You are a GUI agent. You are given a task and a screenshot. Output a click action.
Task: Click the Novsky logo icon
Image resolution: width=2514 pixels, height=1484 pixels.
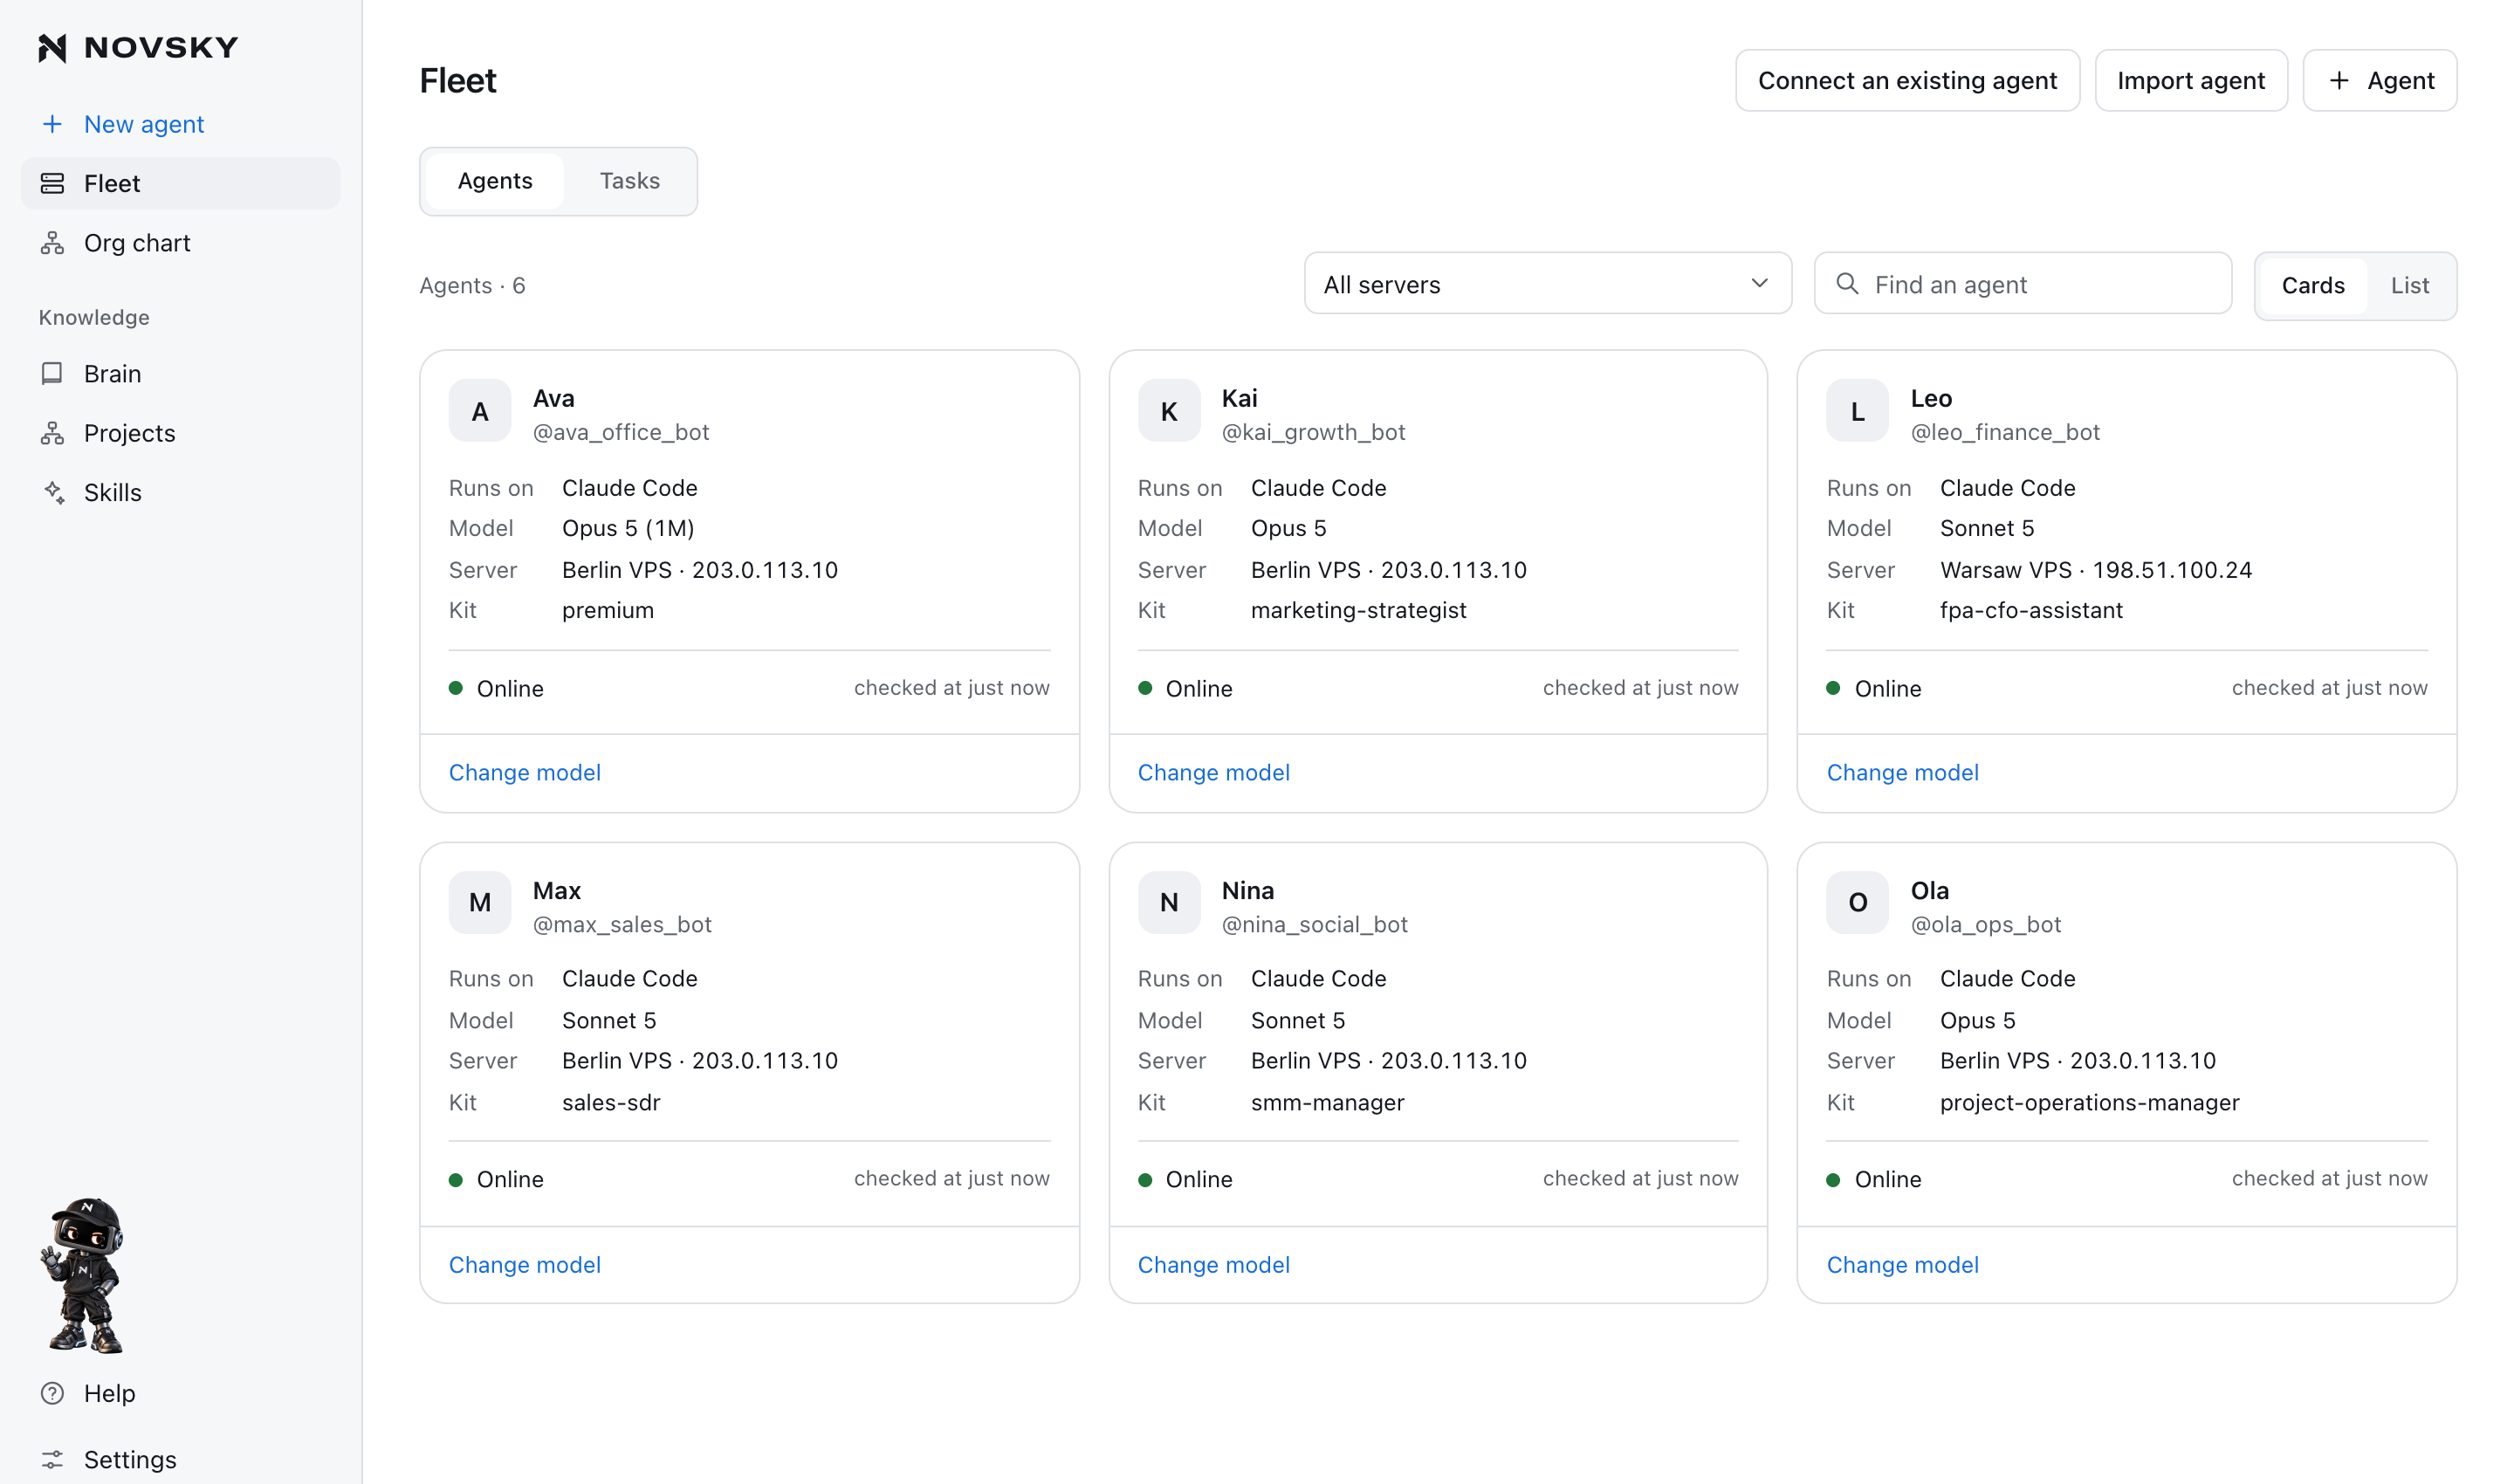[x=52, y=47]
